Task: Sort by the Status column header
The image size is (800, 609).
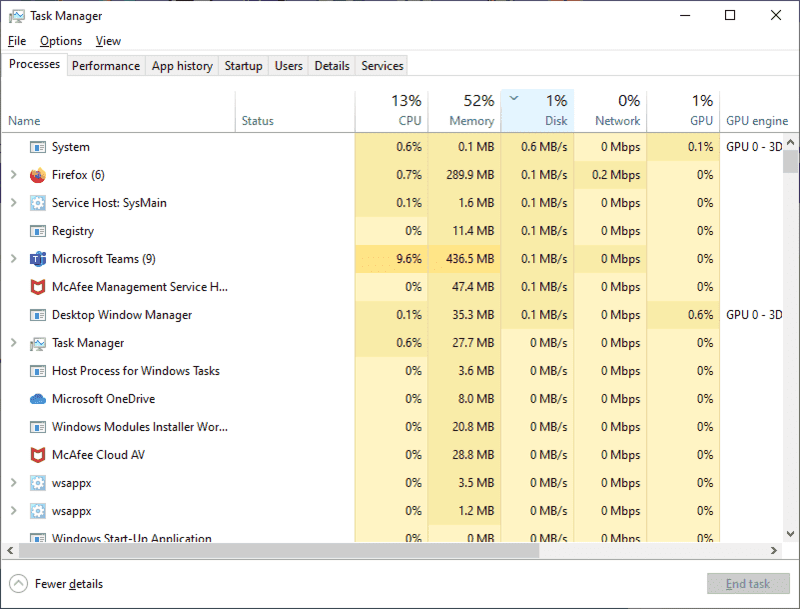Action: pos(295,111)
